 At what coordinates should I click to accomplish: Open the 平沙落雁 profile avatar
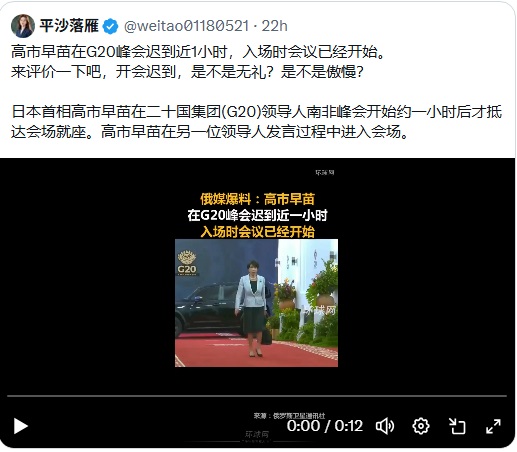[x=23, y=26]
